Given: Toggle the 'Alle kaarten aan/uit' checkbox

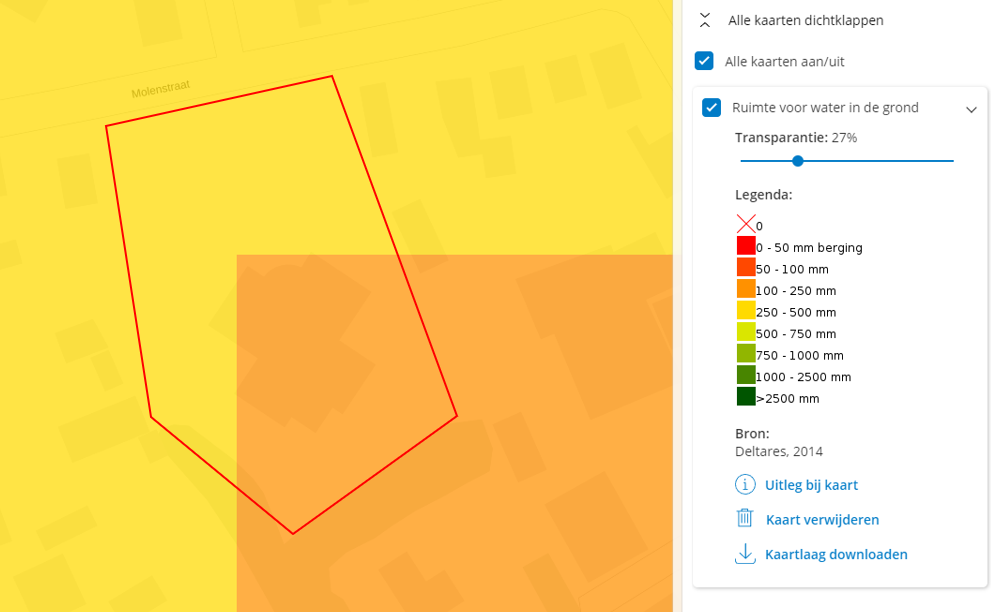Looking at the screenshot, I should (x=704, y=61).
